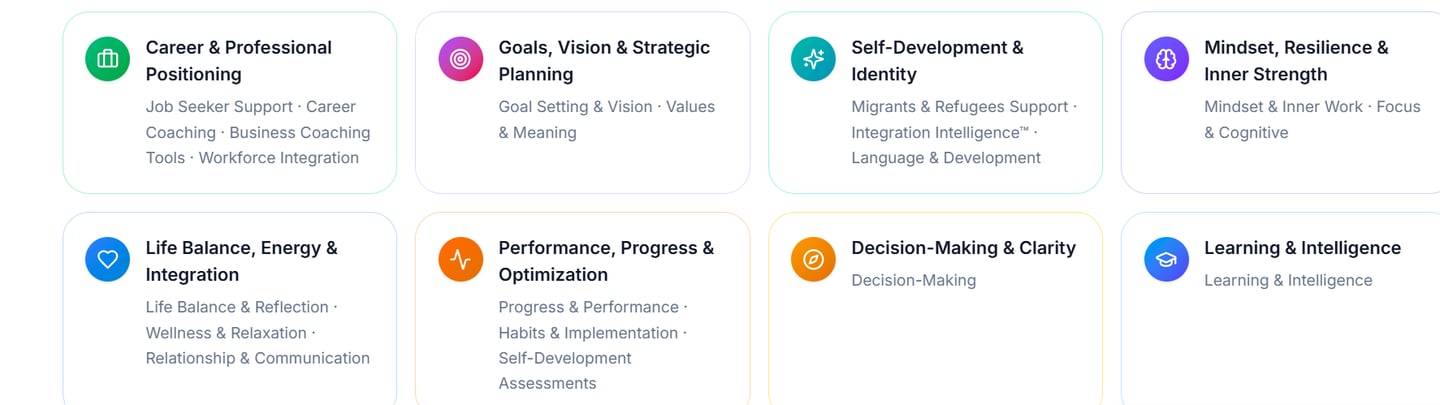Viewport: 1440px width, 405px height.
Task: Click the Progress & Performance subcategory text
Action: (588, 307)
